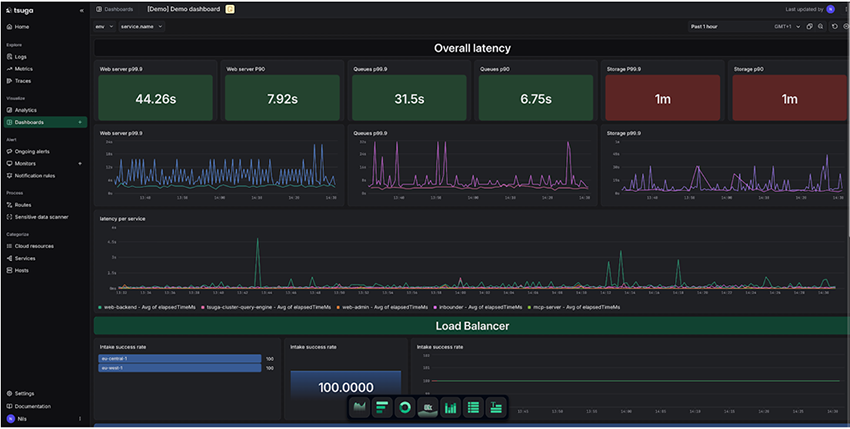Click the refresh dashboard icon
The height and width of the screenshot is (429, 850).
tap(834, 26)
